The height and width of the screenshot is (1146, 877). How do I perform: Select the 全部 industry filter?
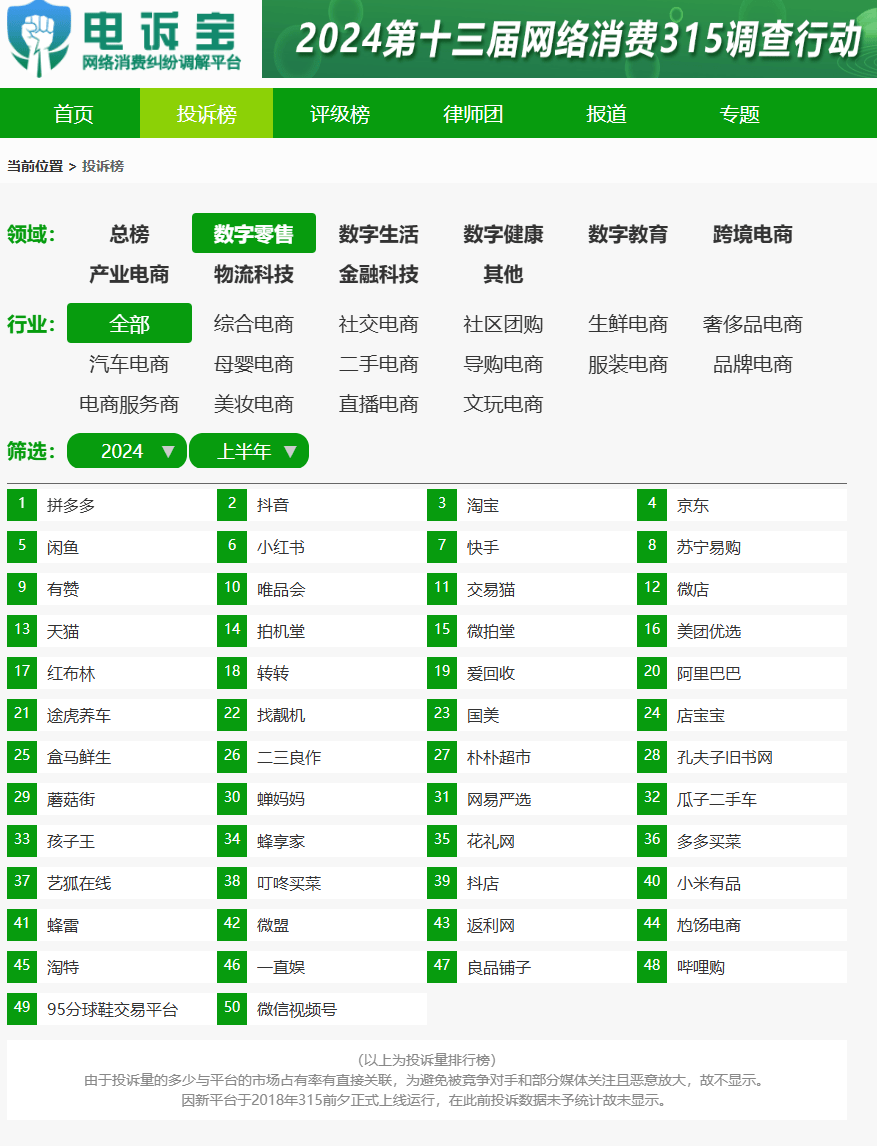(x=129, y=323)
